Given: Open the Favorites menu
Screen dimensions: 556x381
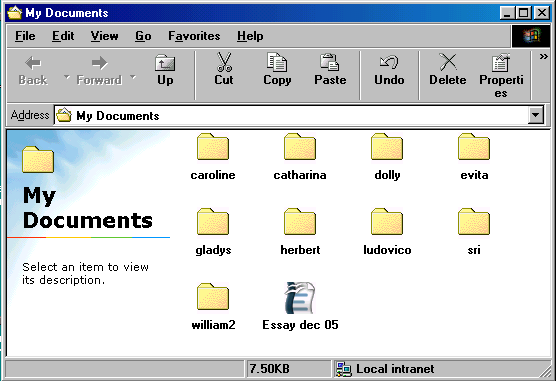Looking at the screenshot, I should click(194, 36).
